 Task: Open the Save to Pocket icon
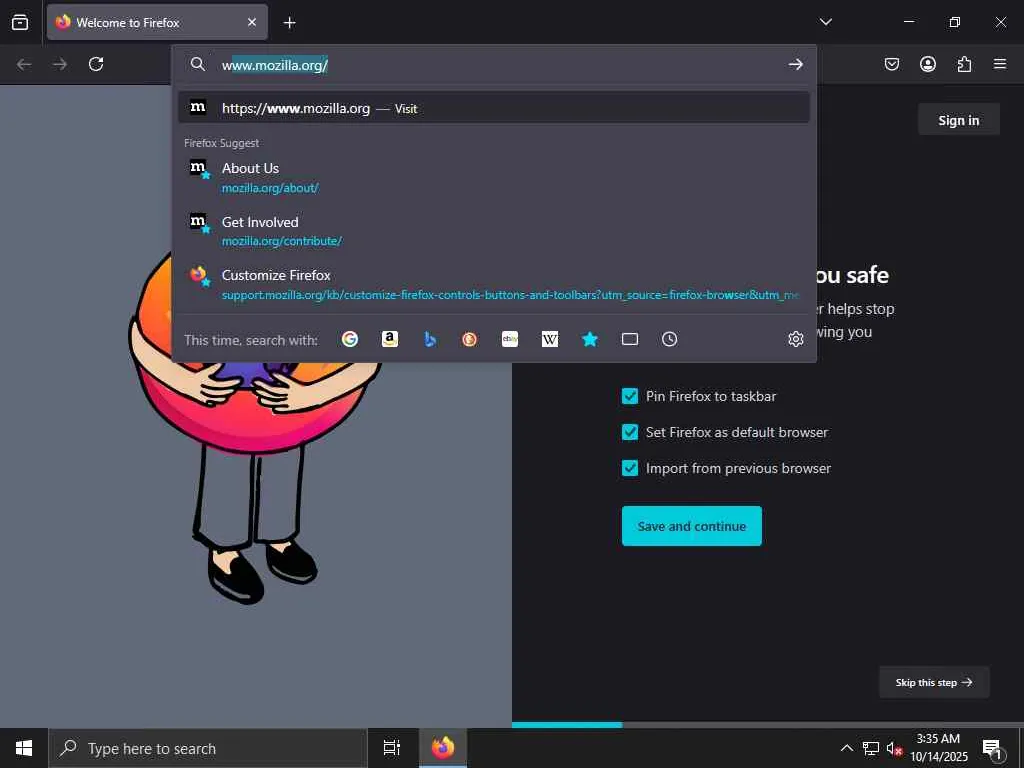pyautogui.click(x=891, y=64)
